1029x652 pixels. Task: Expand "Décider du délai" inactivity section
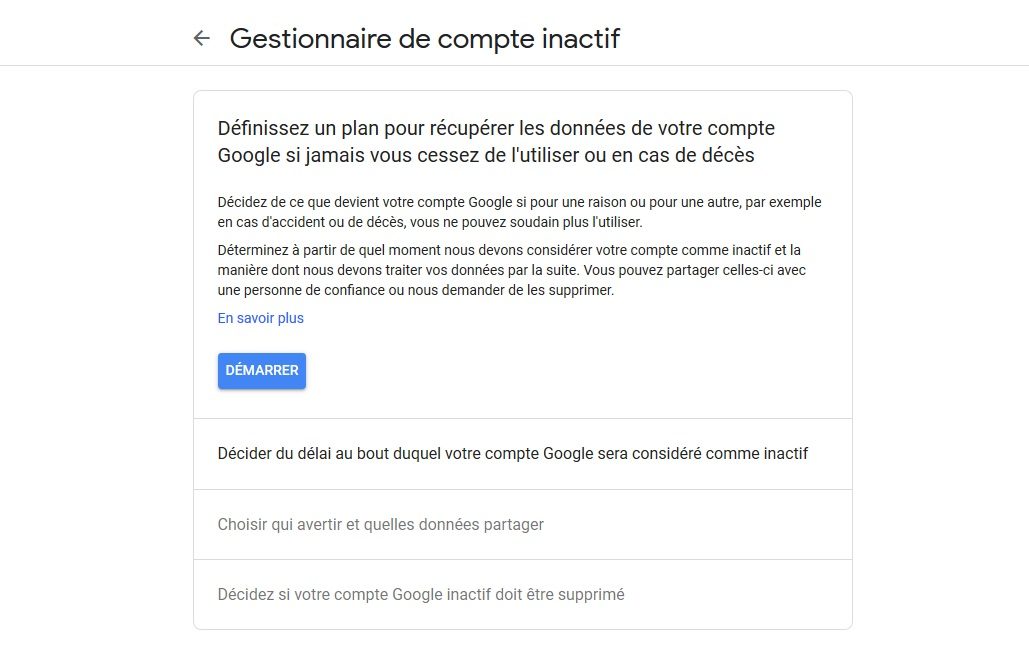pyautogui.click(x=512, y=454)
